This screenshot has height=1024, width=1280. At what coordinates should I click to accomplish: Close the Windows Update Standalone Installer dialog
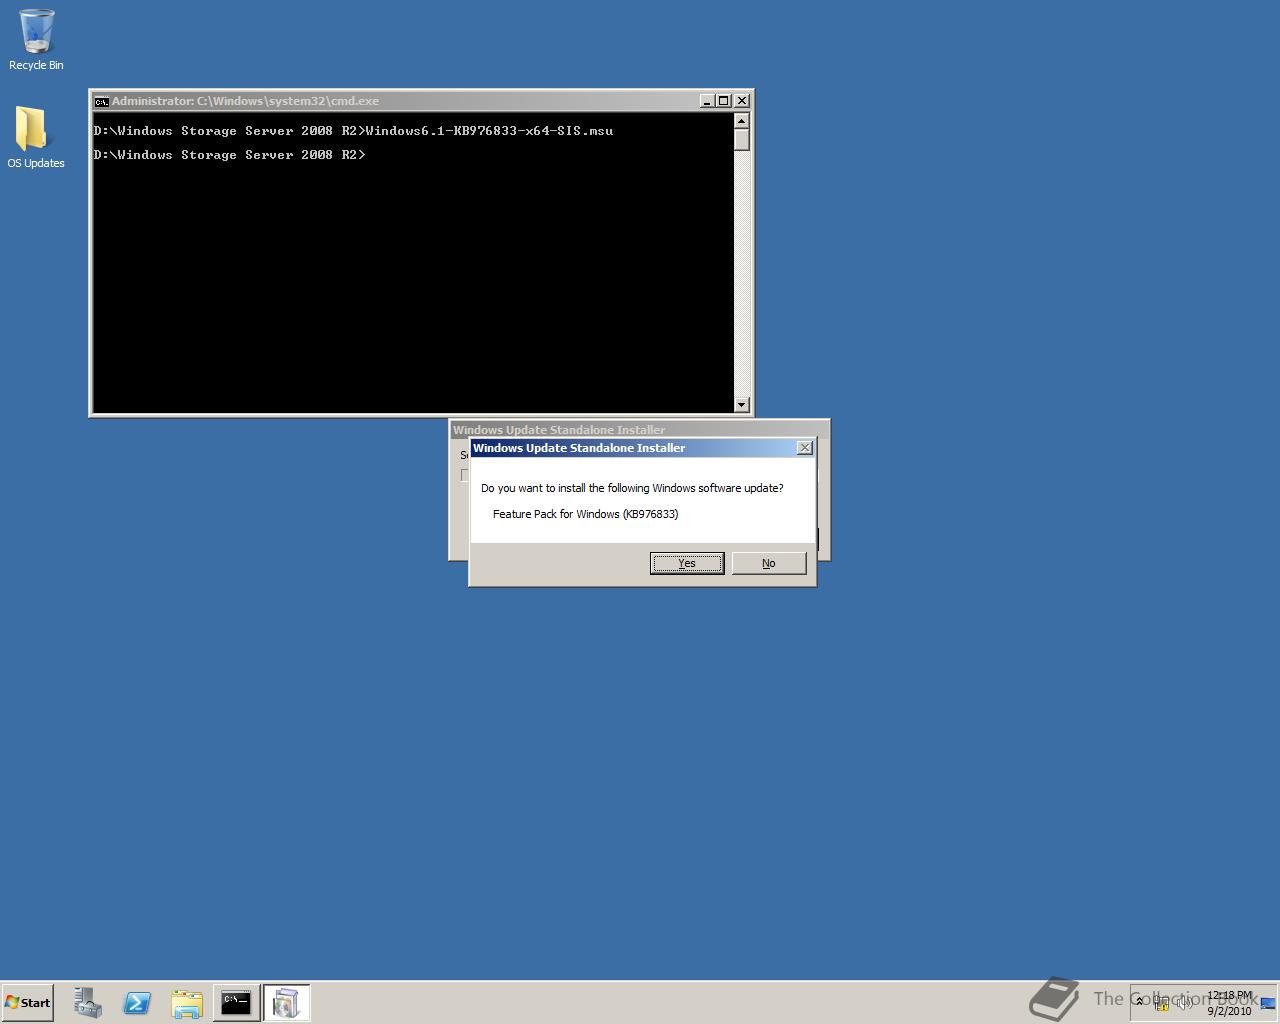pyautogui.click(x=805, y=448)
